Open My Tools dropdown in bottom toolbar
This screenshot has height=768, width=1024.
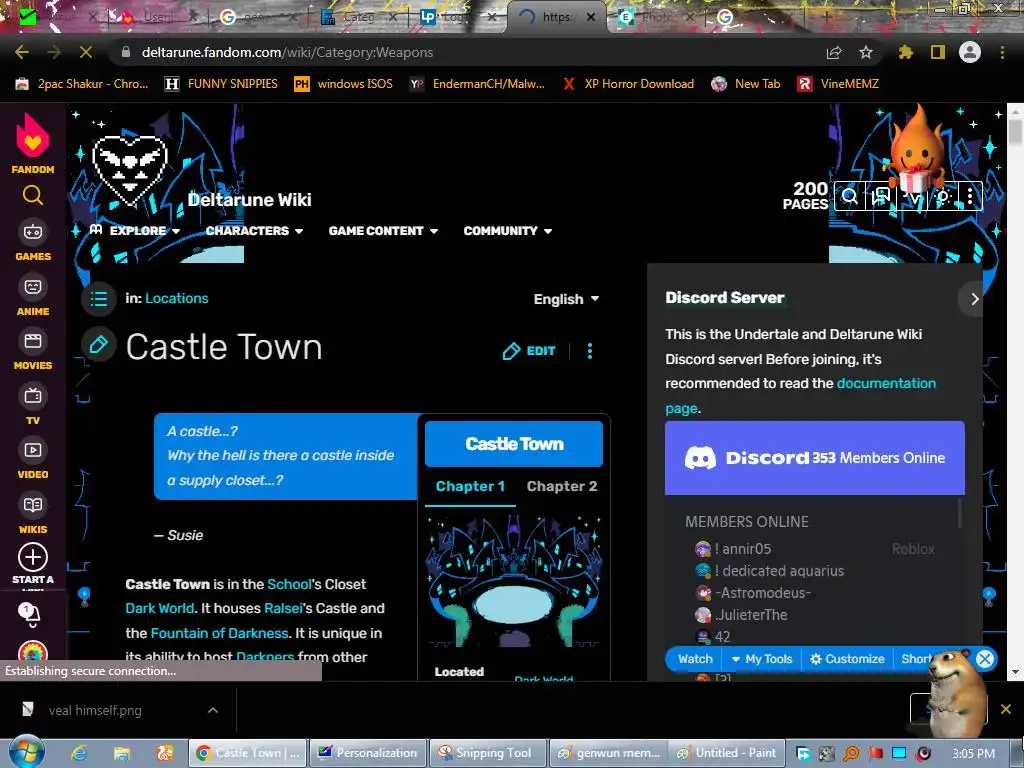761,659
